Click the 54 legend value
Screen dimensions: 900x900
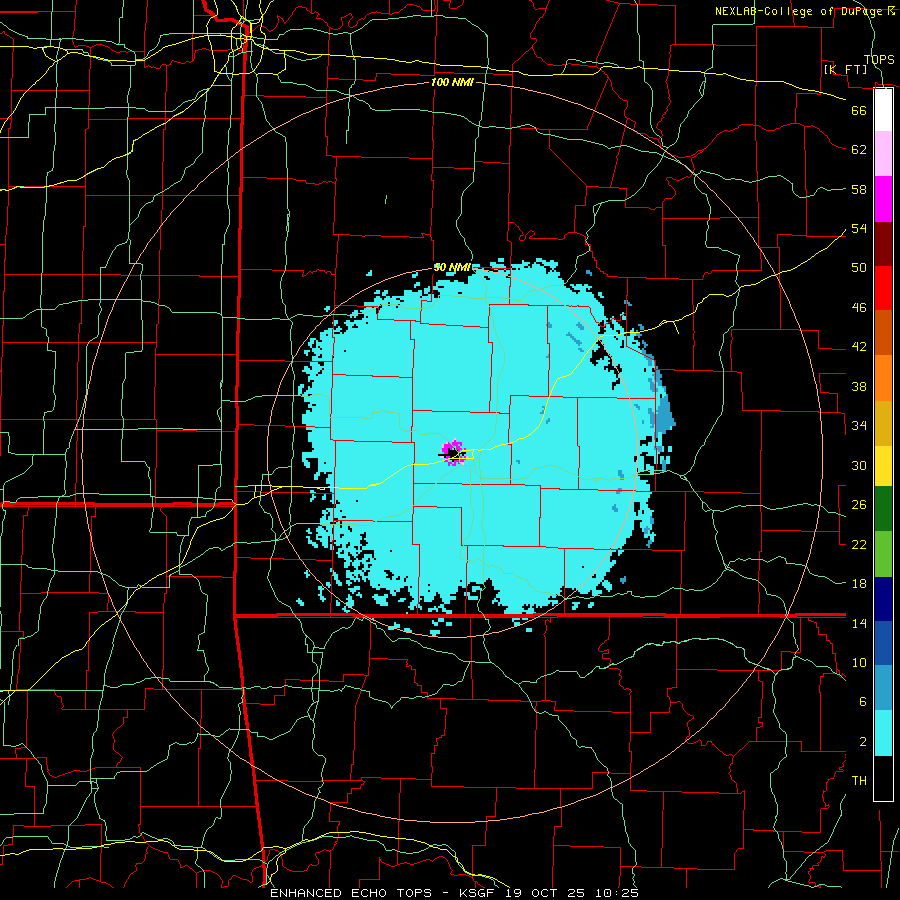[859, 228]
